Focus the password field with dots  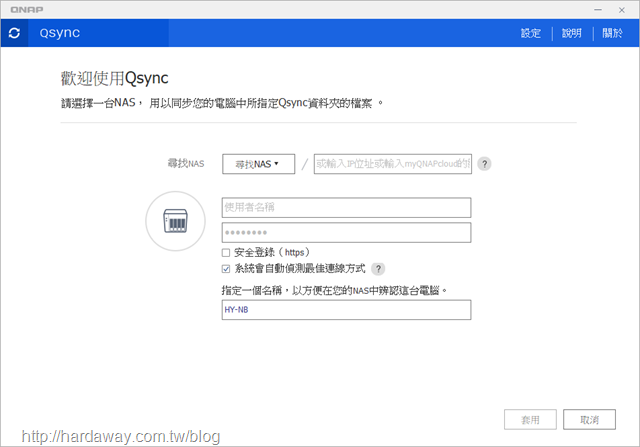pos(346,233)
